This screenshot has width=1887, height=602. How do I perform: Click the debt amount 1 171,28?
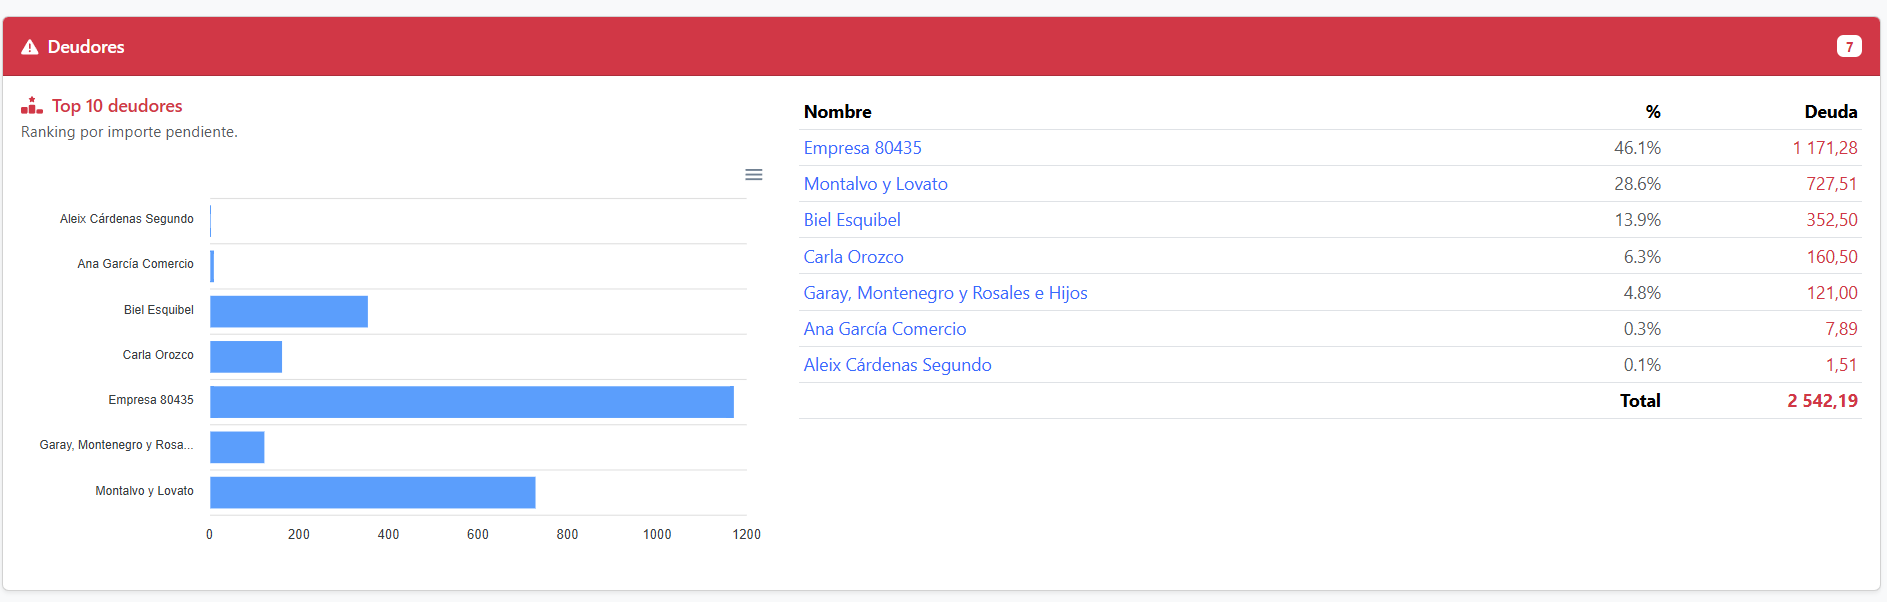coord(1824,148)
